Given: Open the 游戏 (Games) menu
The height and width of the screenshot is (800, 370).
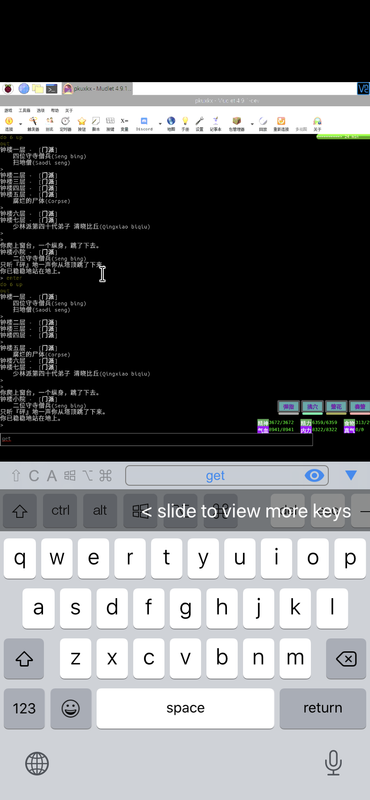Looking at the screenshot, I should pyautogui.click(x=8, y=110).
